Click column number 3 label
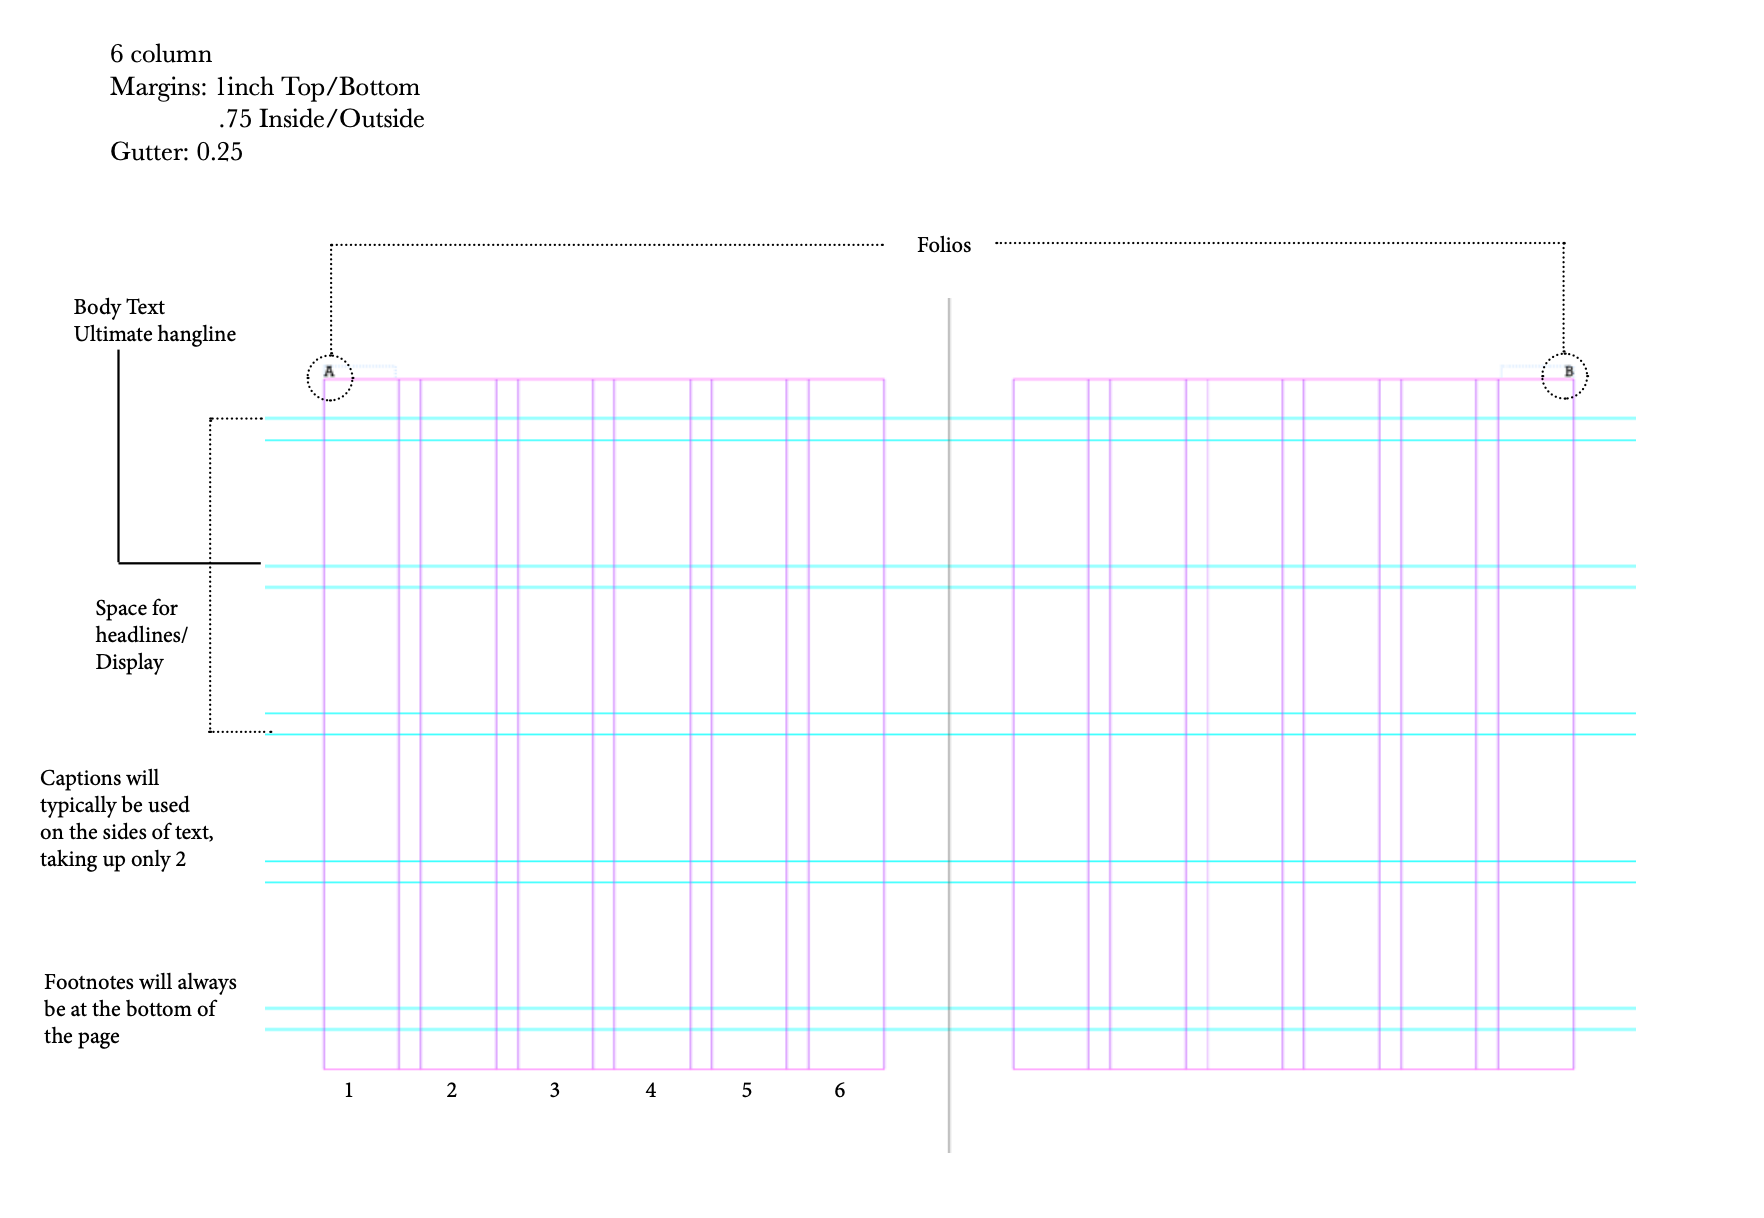The height and width of the screenshot is (1218, 1764). pyautogui.click(x=555, y=1091)
